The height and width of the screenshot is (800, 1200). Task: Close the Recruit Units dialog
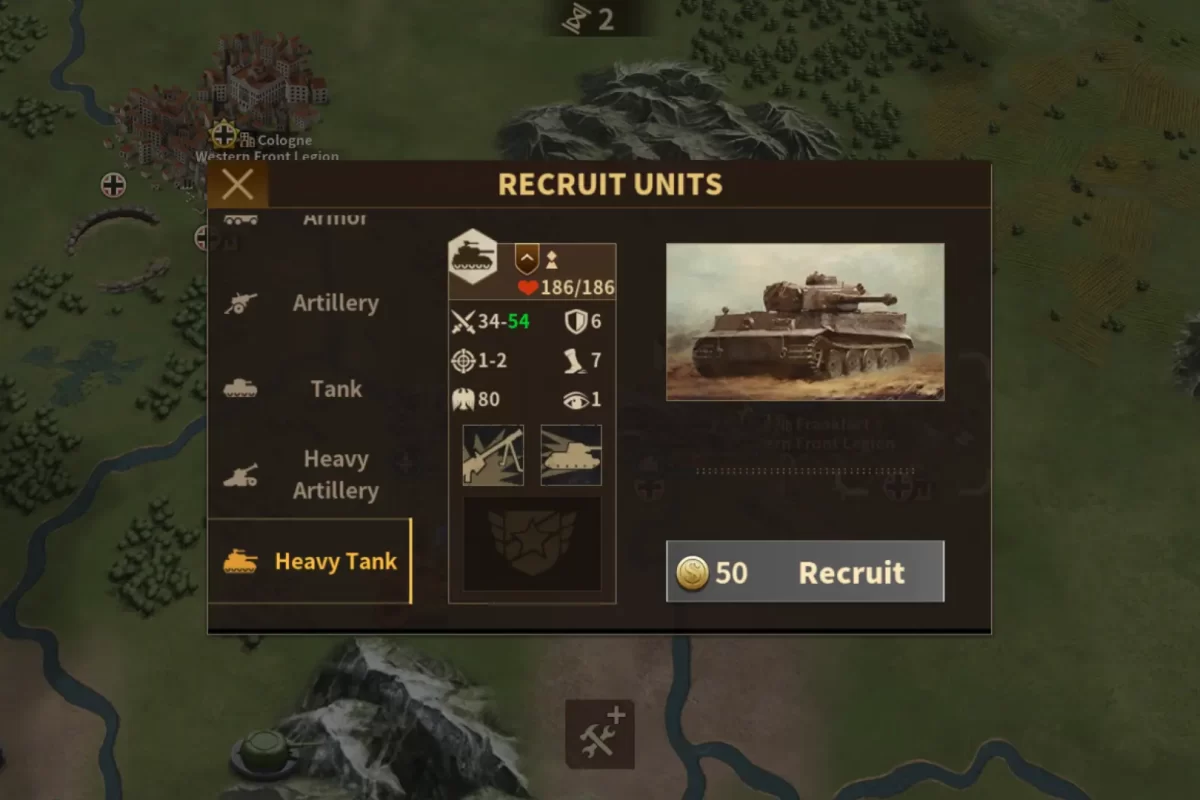click(x=238, y=185)
